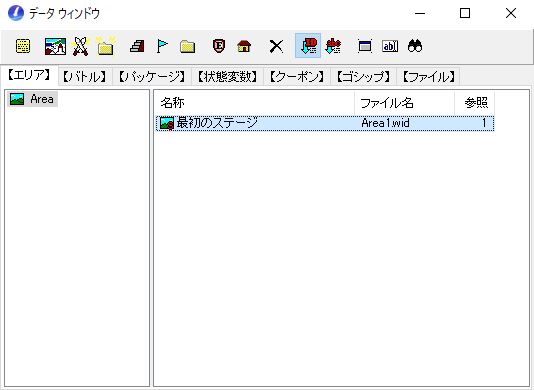The width and height of the screenshot is (534, 390).
Task: Open the 【状態変数】 tab
Action: click(x=227, y=77)
